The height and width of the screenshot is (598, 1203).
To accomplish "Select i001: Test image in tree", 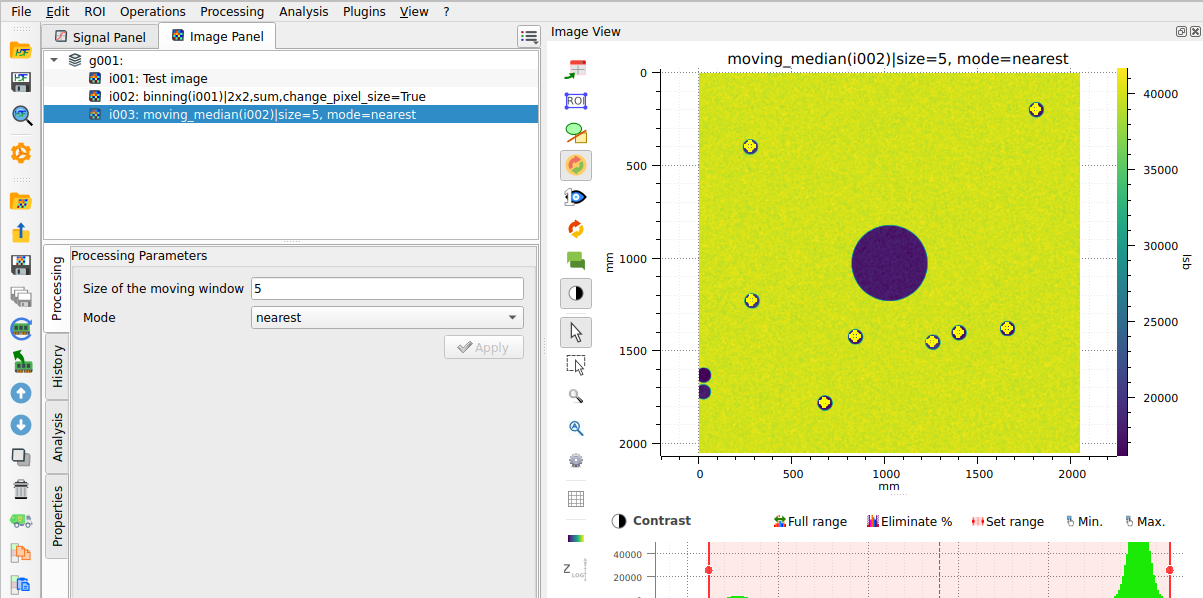I will coord(291,78).
